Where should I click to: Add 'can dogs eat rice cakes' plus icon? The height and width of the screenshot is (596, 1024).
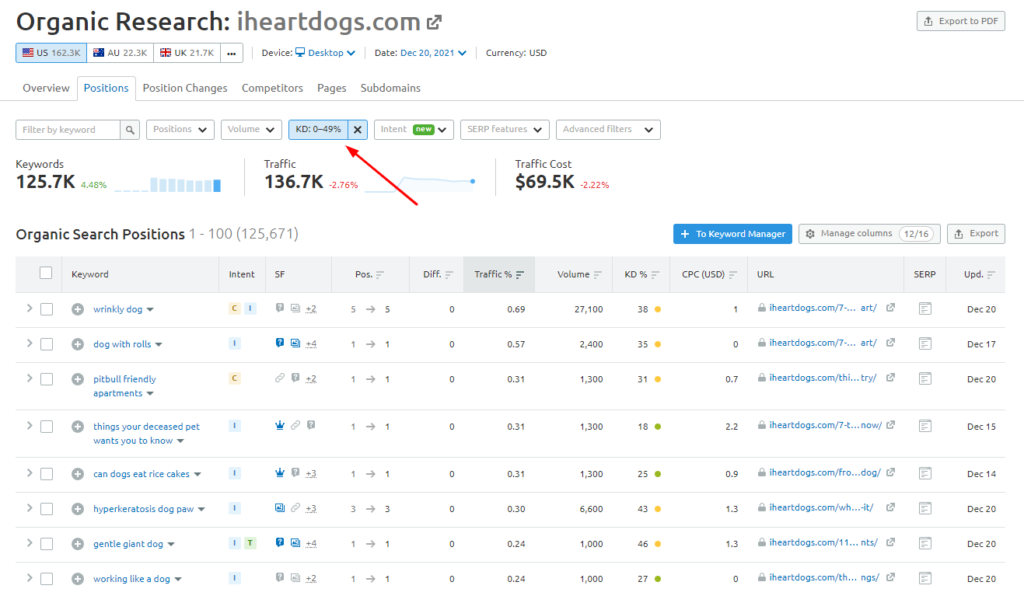click(78, 475)
